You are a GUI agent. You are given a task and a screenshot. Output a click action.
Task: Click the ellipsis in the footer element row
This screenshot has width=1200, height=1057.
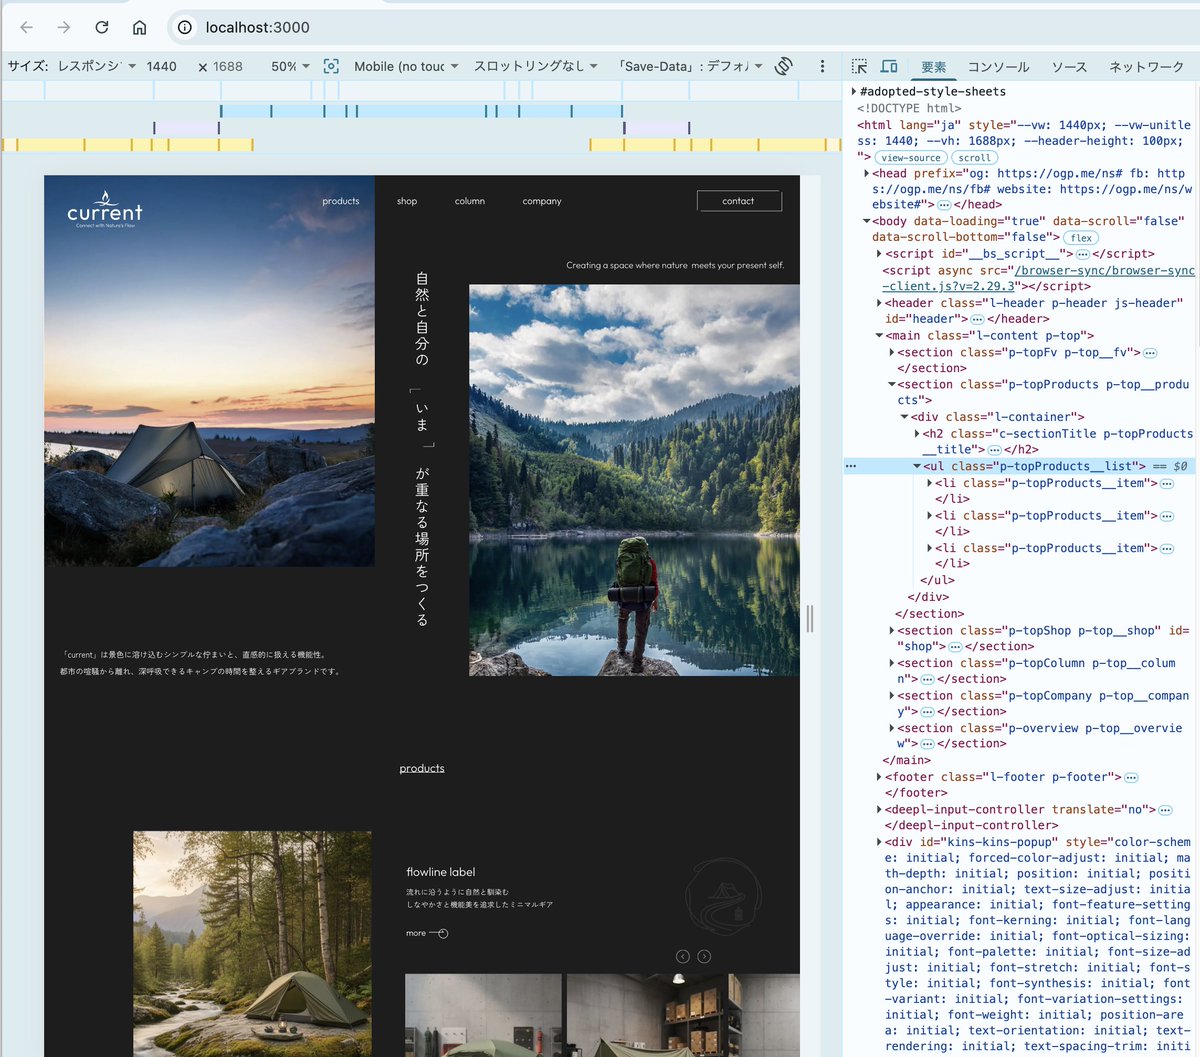(x=1131, y=777)
